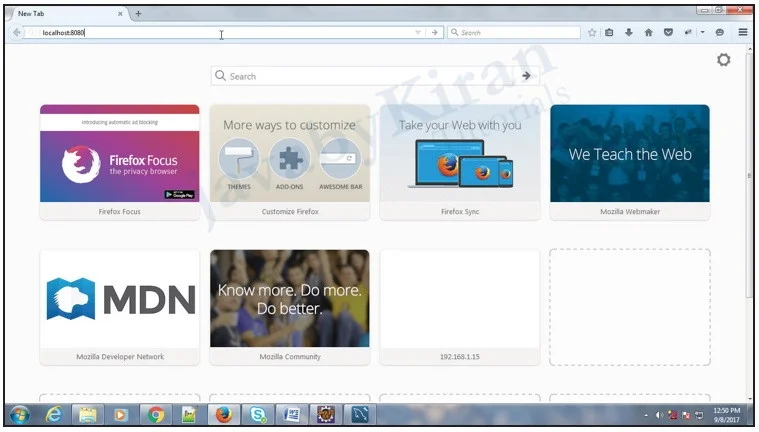759x432 pixels.
Task: Open the Firefox hamburger menu
Action: click(x=743, y=32)
